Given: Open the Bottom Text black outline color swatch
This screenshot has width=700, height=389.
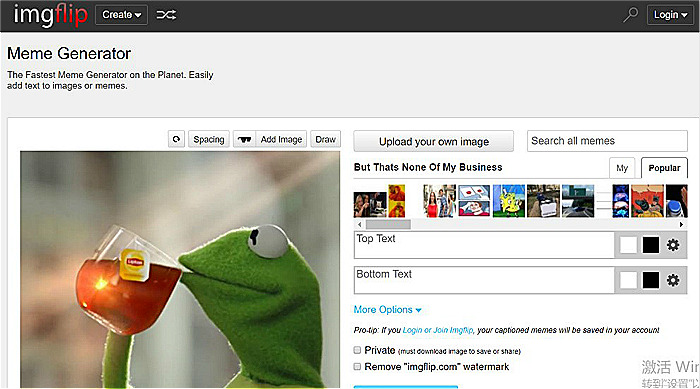Looking at the screenshot, I should 650,280.
